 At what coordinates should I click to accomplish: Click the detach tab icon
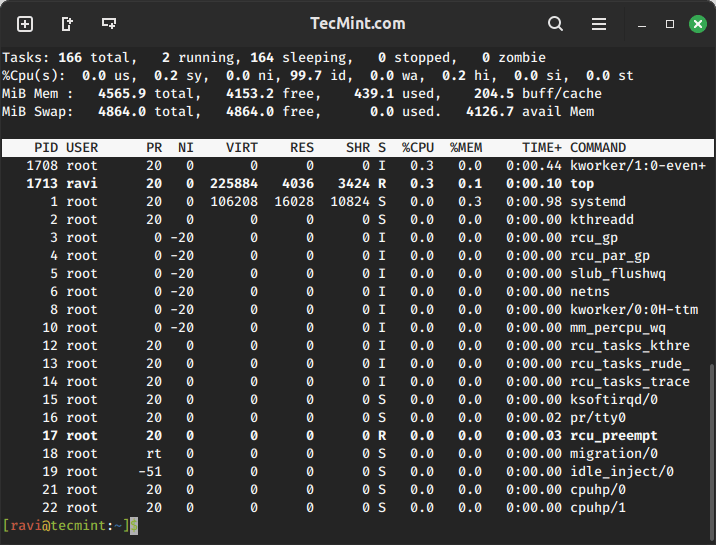(67, 24)
